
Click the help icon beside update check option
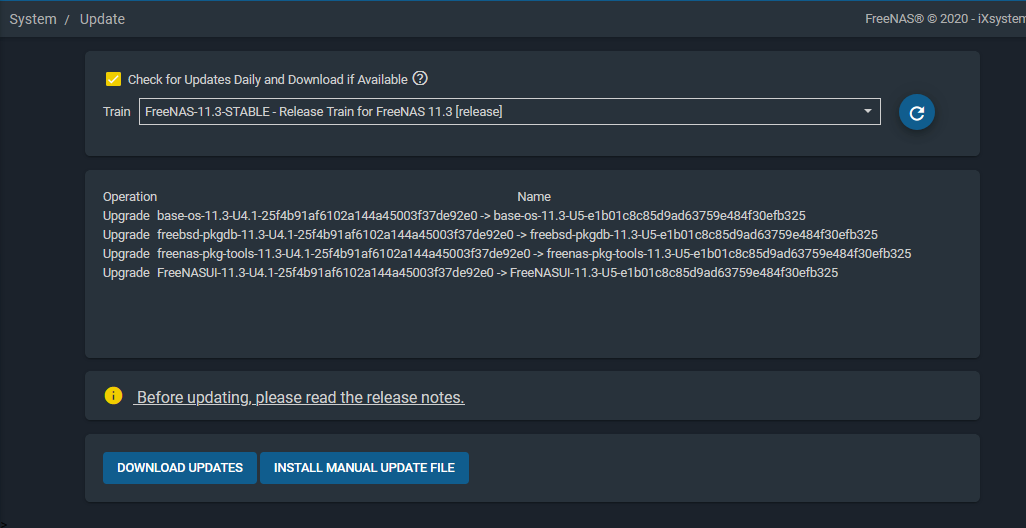click(420, 79)
